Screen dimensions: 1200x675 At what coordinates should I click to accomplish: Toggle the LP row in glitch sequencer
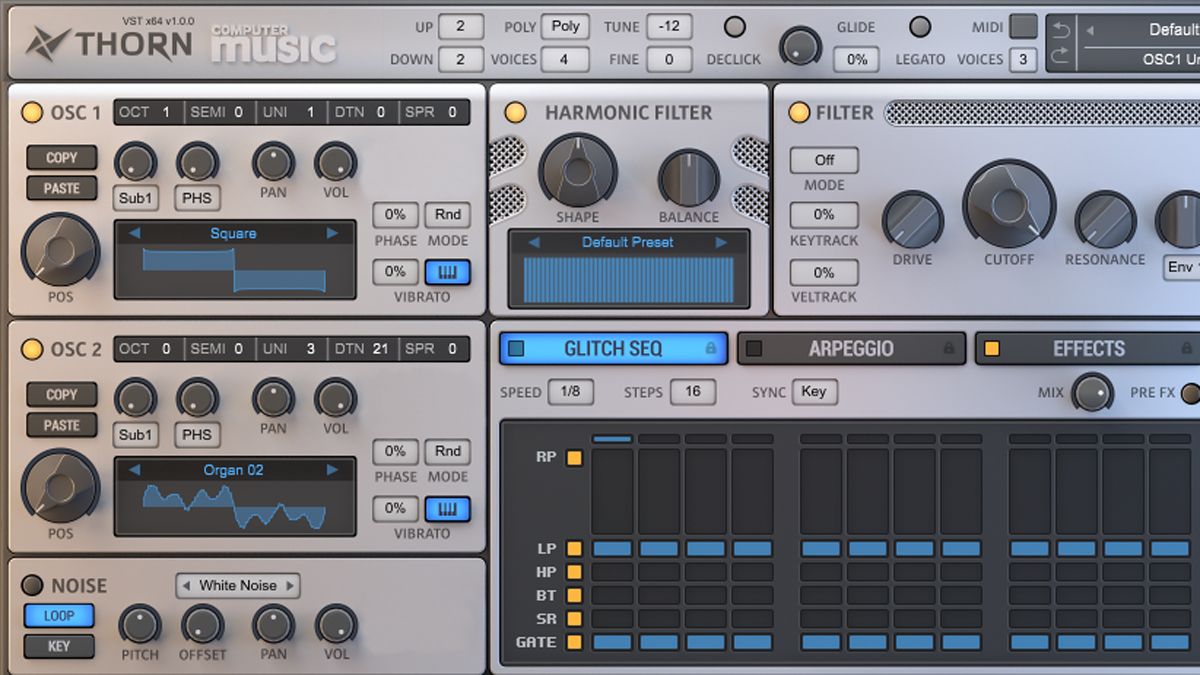(574, 549)
